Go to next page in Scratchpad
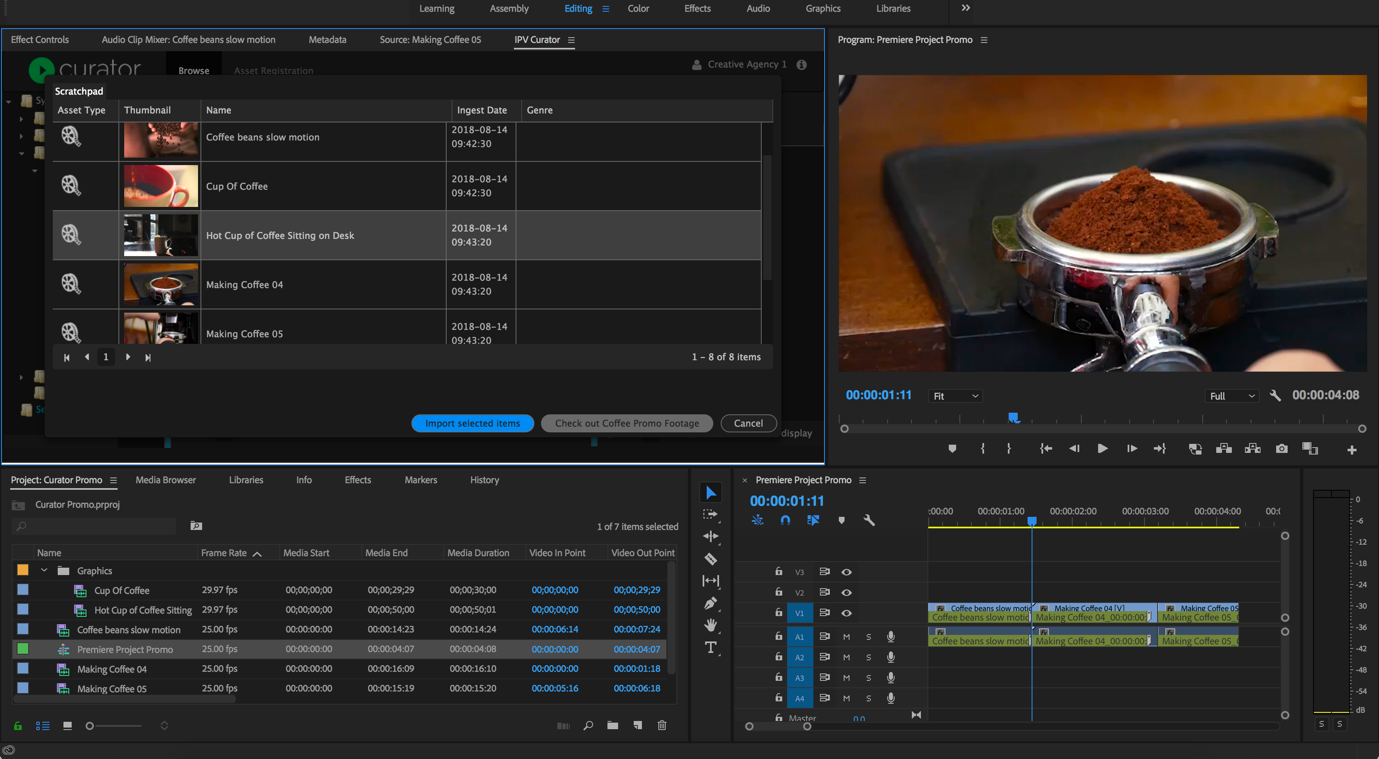 pos(128,357)
